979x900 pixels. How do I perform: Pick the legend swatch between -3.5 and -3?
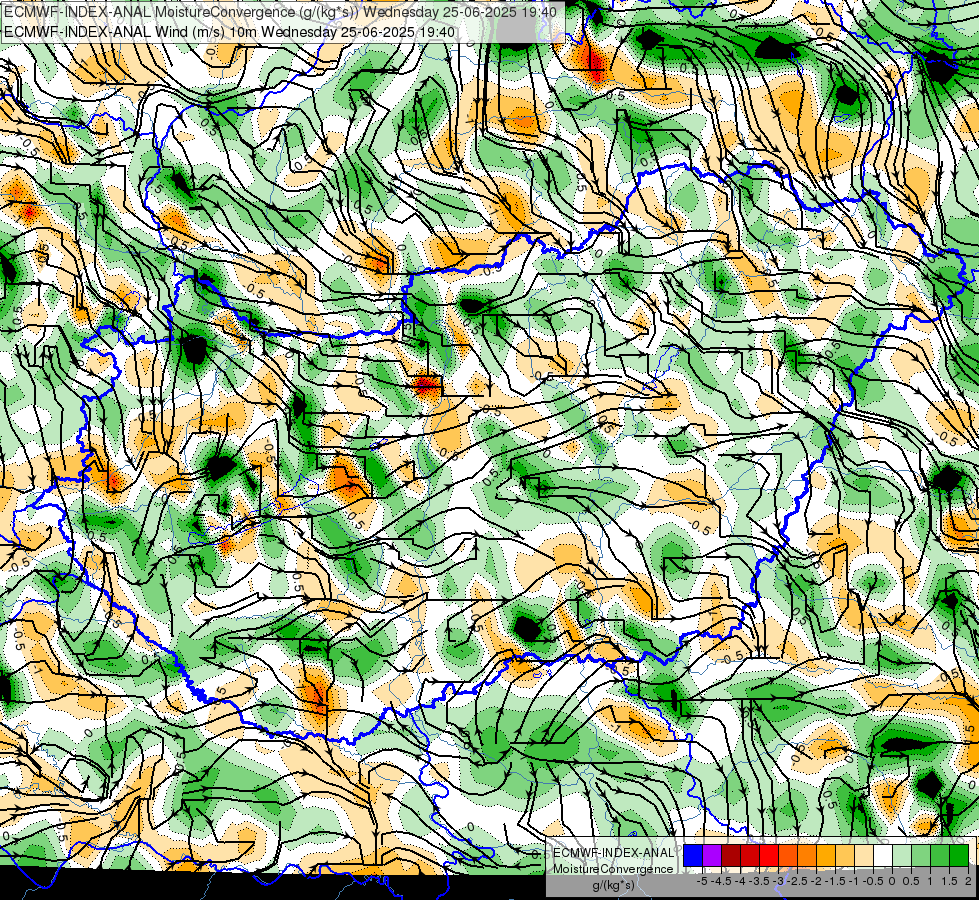pyautogui.click(x=769, y=856)
